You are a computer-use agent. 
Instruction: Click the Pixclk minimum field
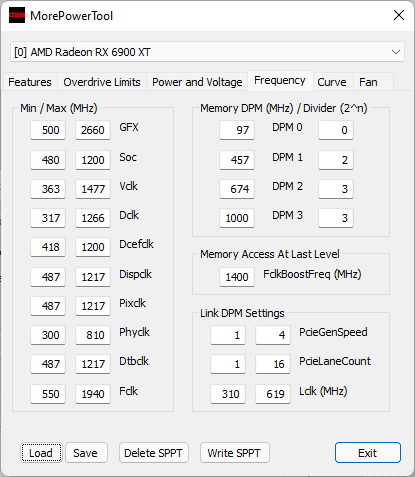coord(48,306)
